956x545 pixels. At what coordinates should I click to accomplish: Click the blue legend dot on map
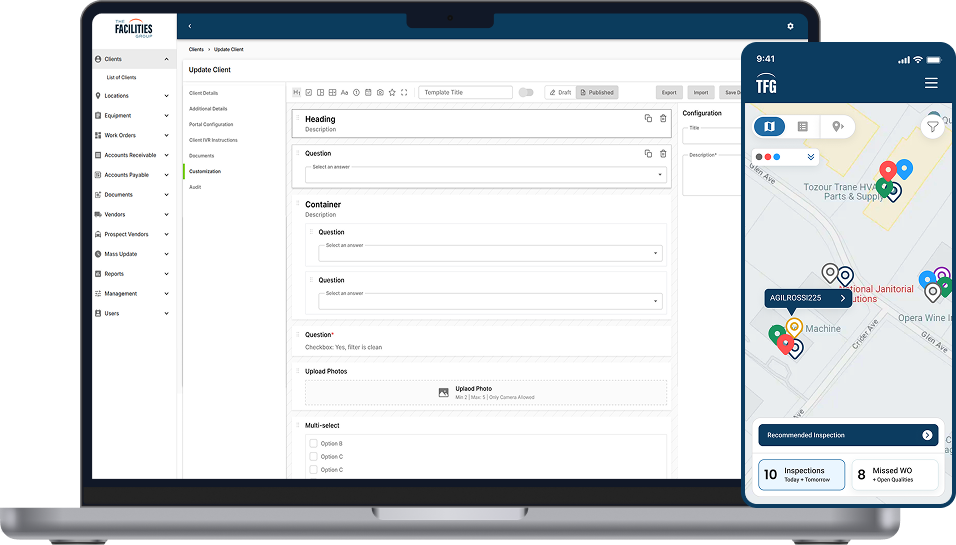pyautogui.click(x=776, y=157)
